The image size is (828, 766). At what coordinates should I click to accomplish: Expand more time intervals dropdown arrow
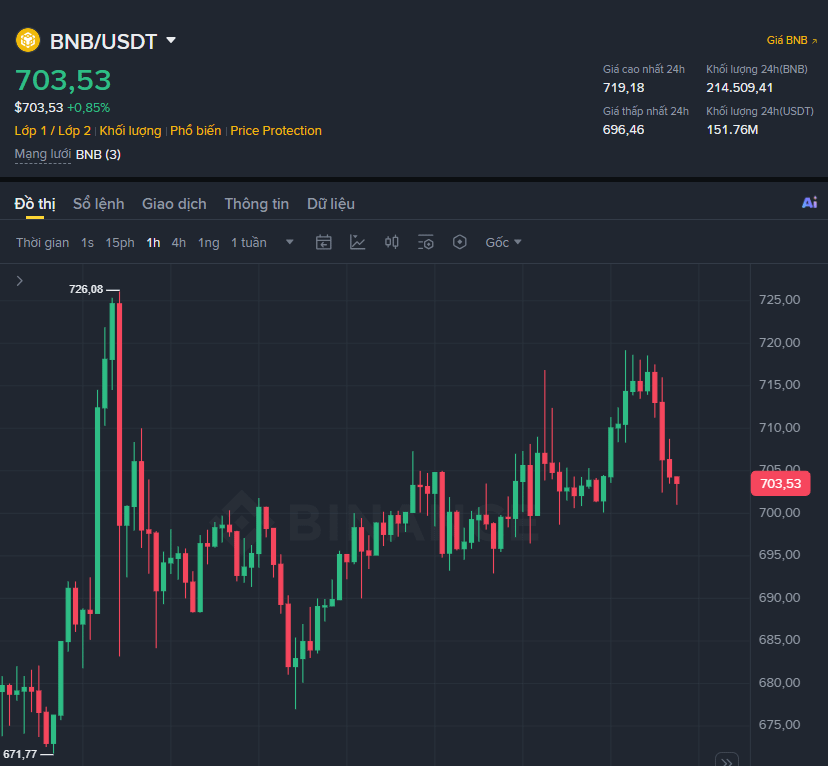(289, 242)
